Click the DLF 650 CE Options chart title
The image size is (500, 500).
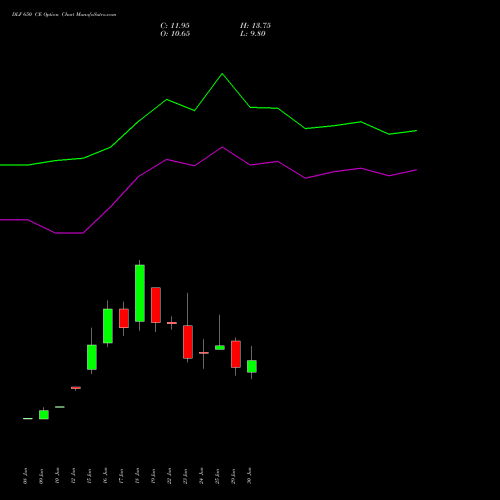click(x=64, y=15)
